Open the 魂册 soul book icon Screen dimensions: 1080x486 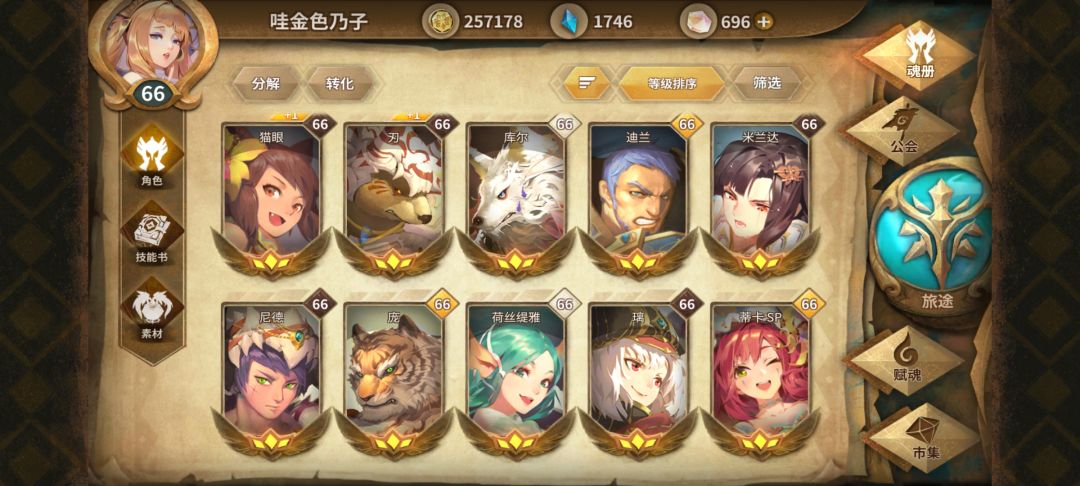tap(919, 54)
